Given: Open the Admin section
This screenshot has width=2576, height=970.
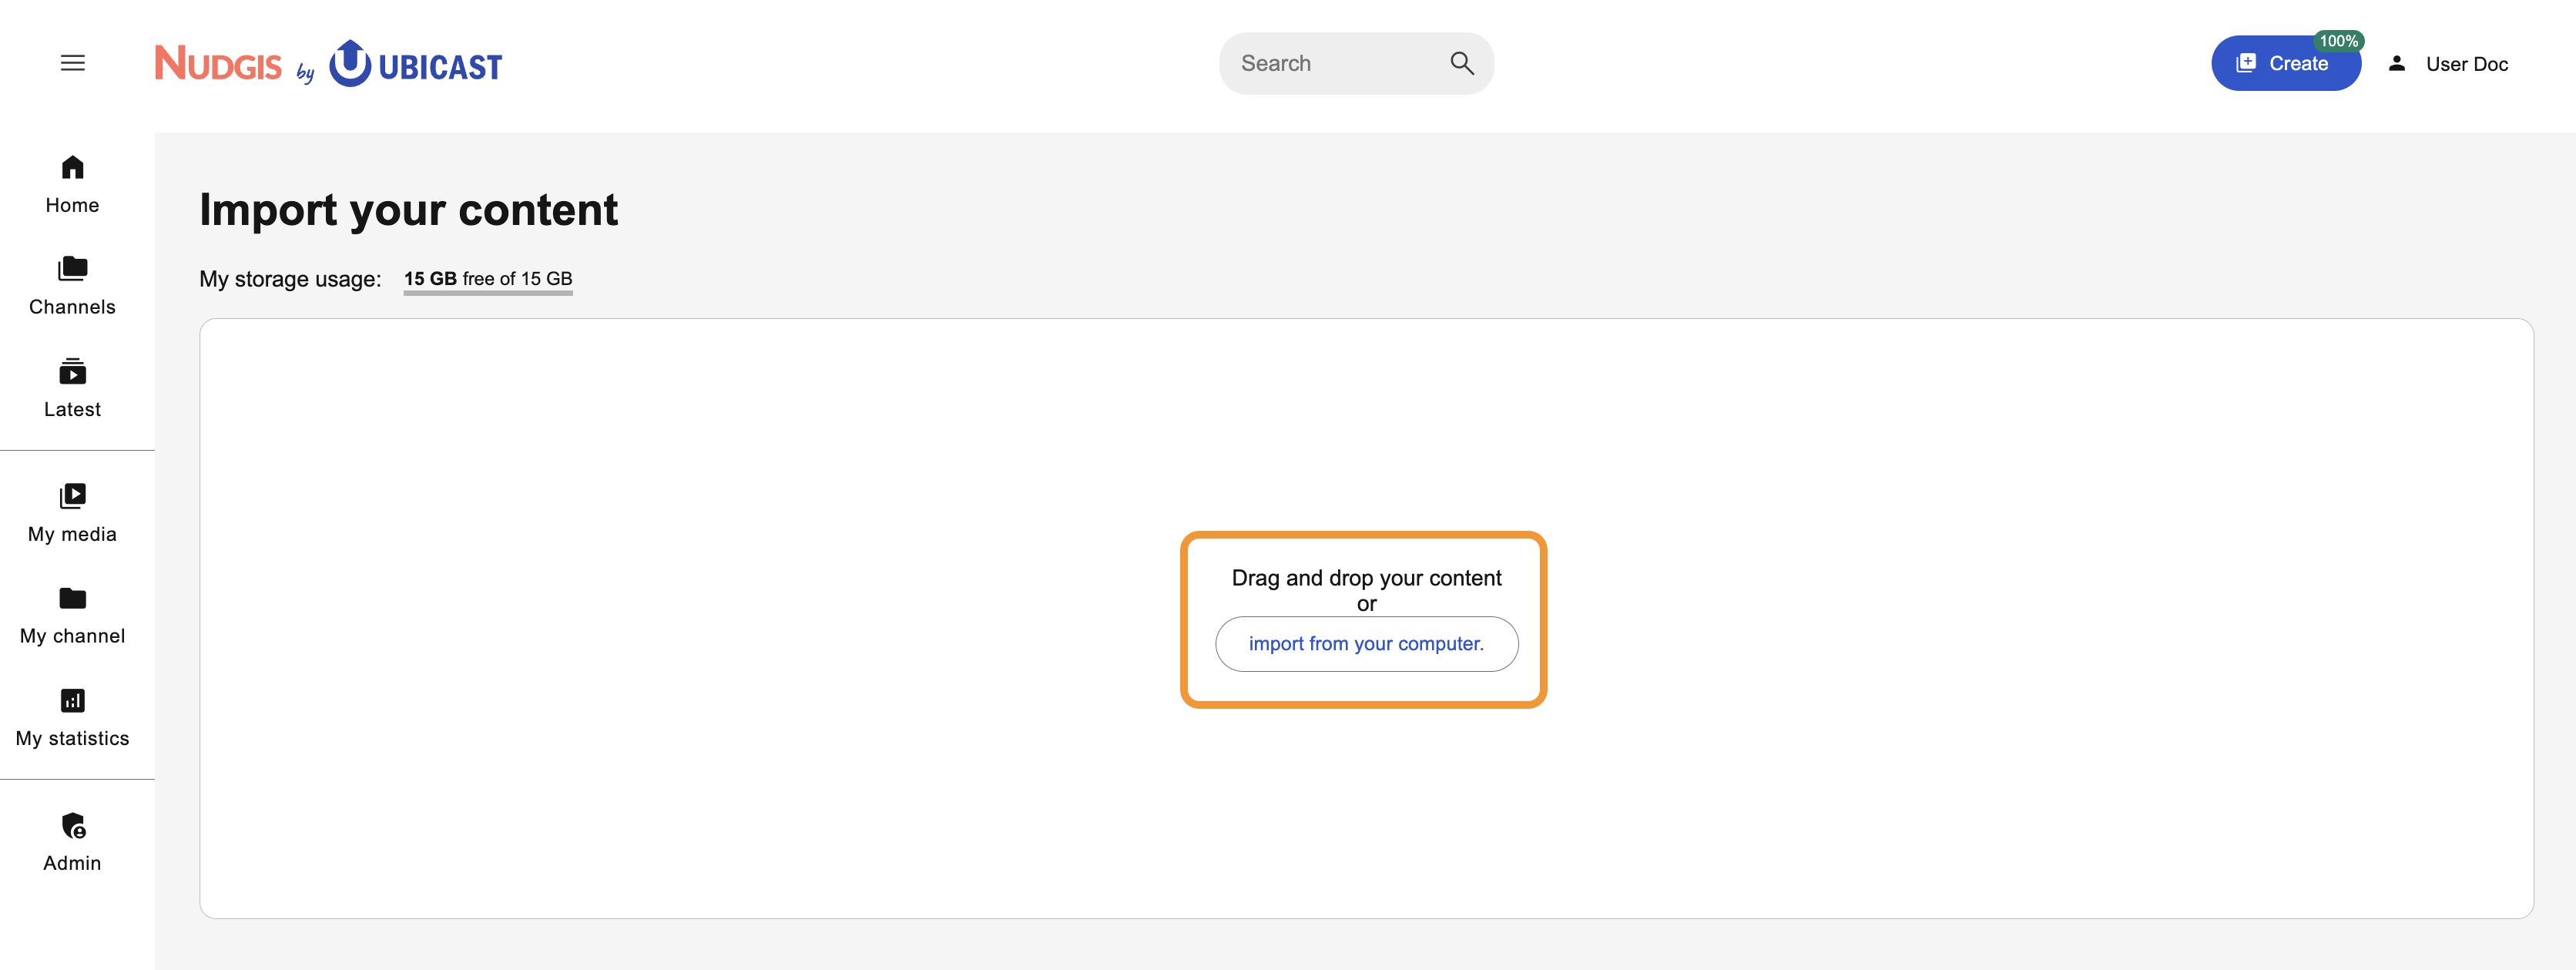Looking at the screenshot, I should 72,843.
